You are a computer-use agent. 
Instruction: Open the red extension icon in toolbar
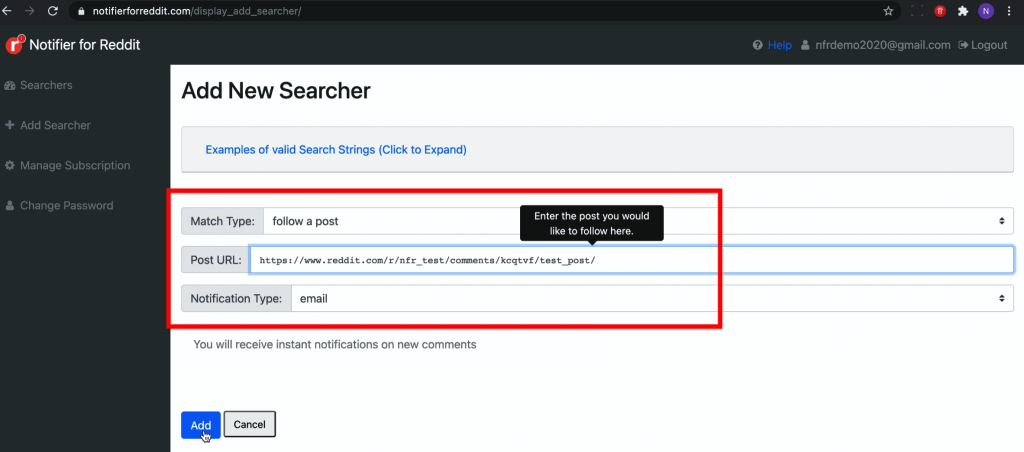point(940,11)
